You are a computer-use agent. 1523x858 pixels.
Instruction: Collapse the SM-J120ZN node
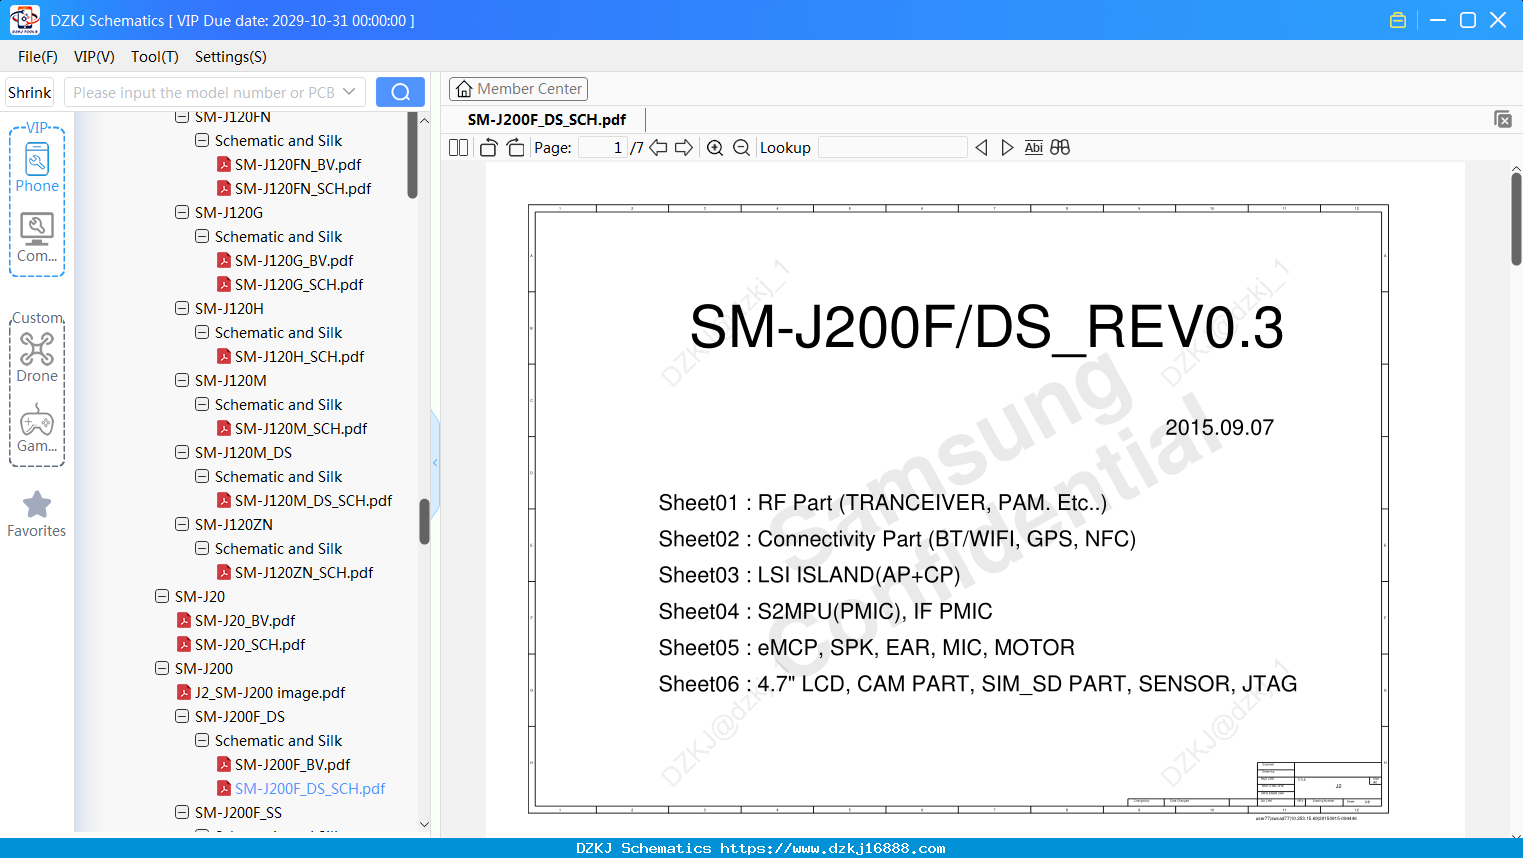pos(182,524)
